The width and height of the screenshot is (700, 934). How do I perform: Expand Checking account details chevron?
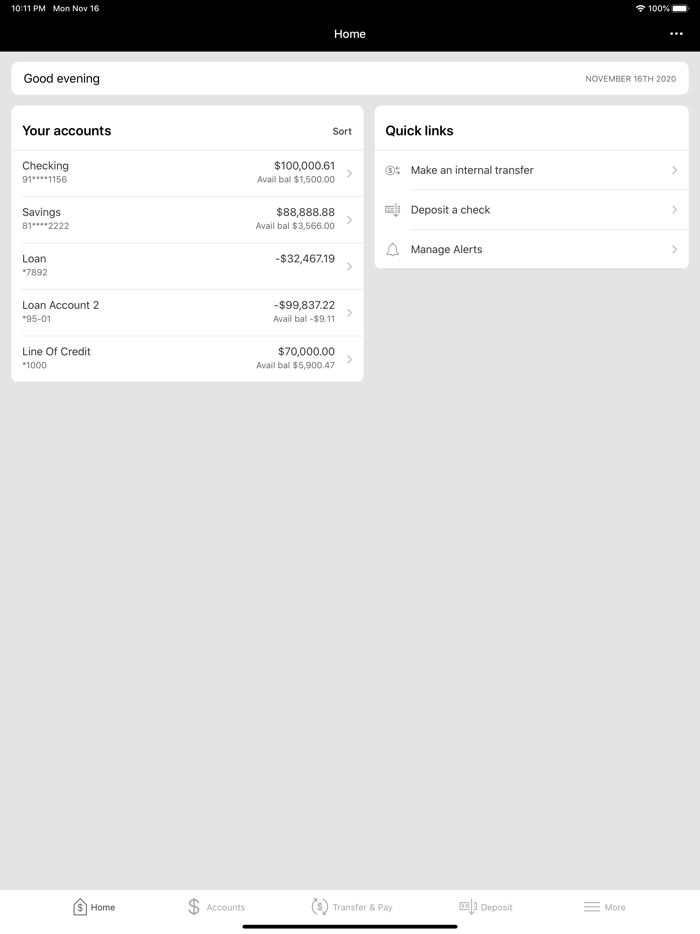349,173
